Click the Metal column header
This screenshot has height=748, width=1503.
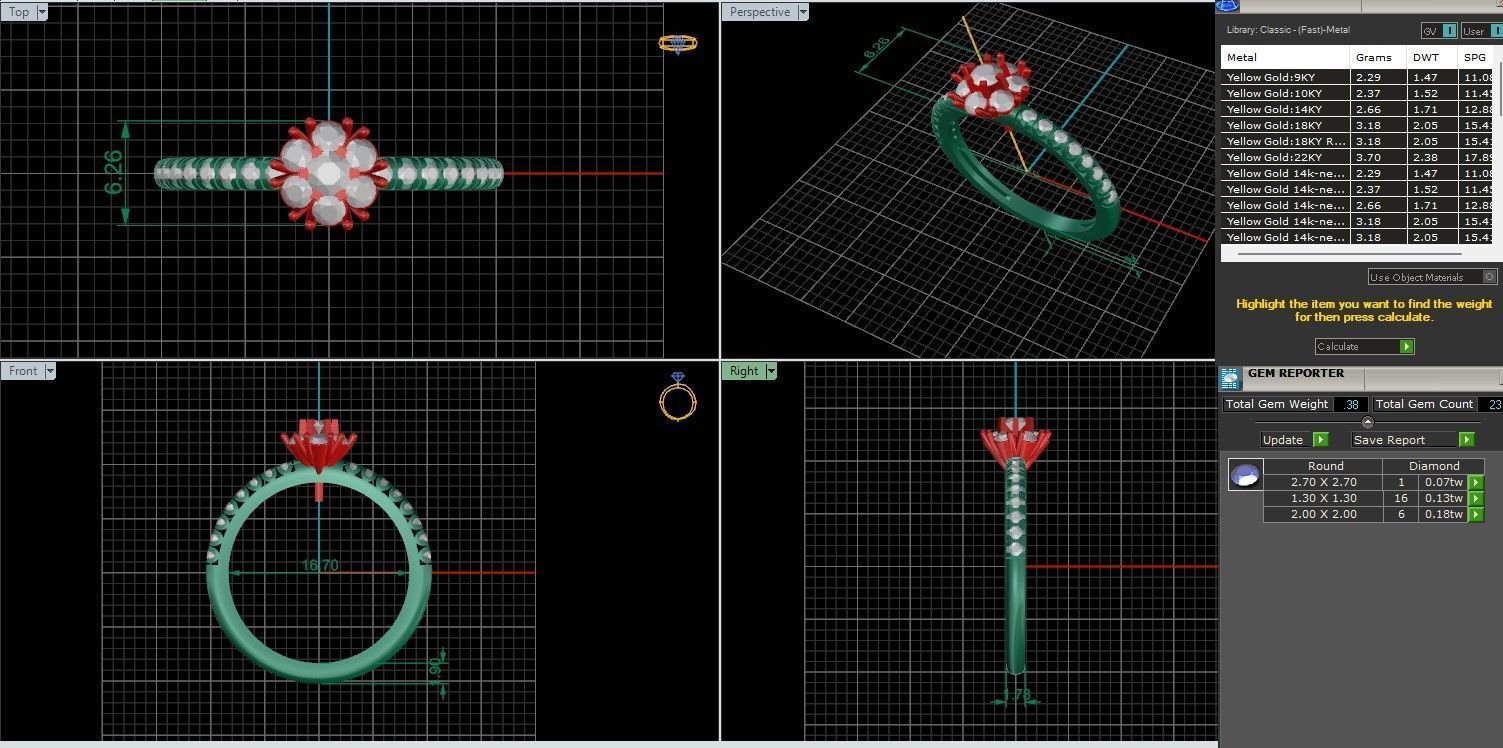click(x=1285, y=58)
